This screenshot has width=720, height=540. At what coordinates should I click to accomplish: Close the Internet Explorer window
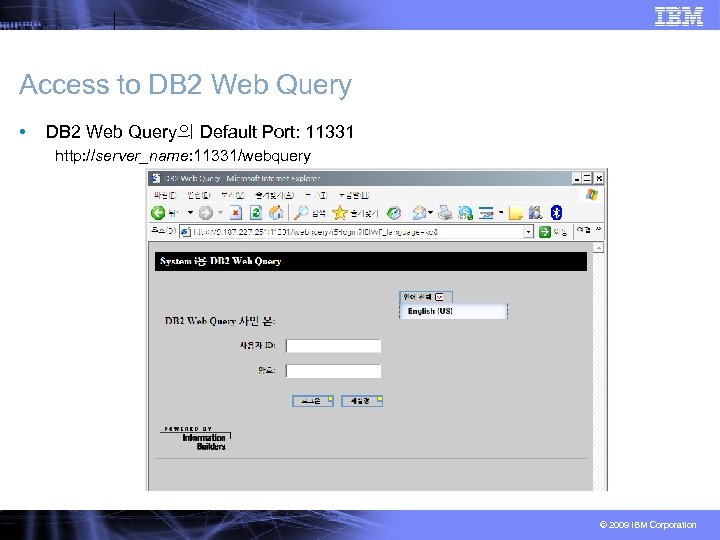tap(599, 178)
